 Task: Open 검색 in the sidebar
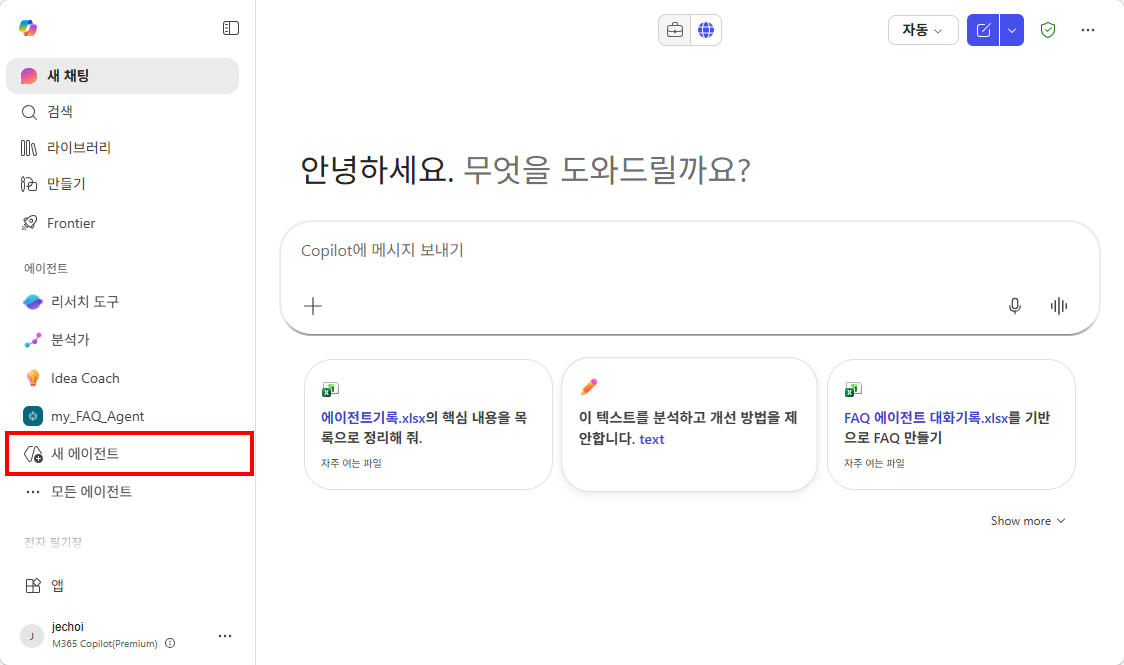coord(123,112)
